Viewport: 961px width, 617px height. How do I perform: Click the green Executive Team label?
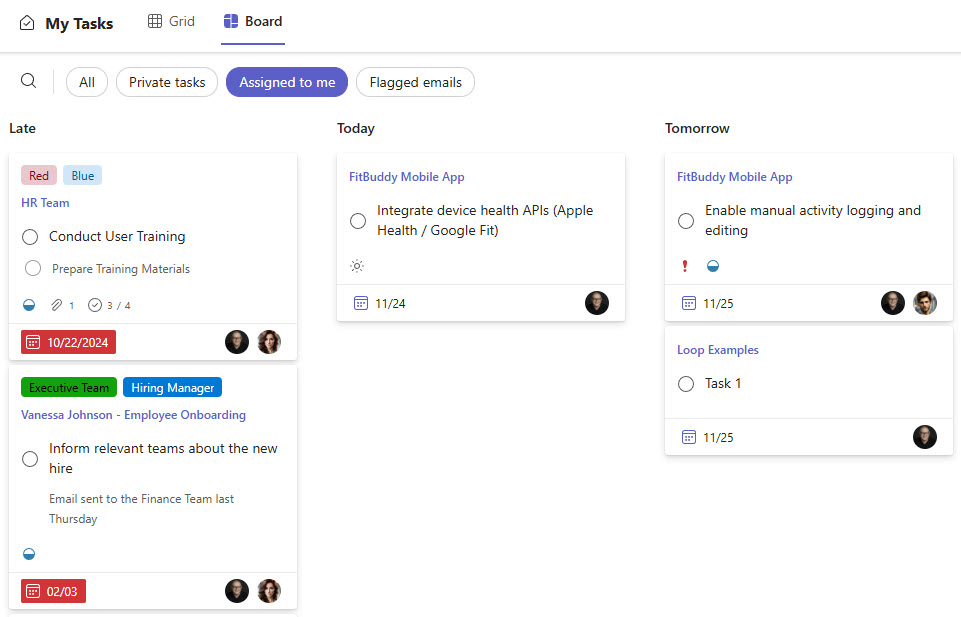pyautogui.click(x=69, y=388)
